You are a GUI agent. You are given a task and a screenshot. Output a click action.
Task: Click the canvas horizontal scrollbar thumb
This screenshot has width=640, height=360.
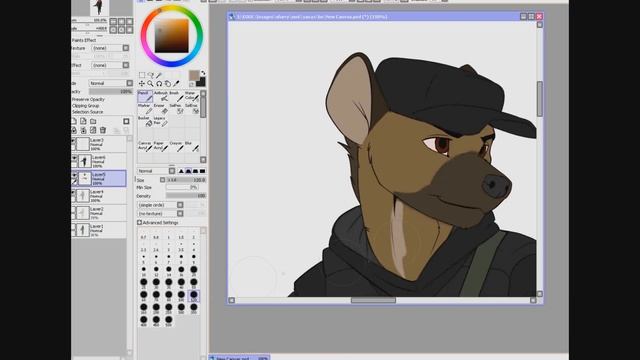[x=373, y=300]
